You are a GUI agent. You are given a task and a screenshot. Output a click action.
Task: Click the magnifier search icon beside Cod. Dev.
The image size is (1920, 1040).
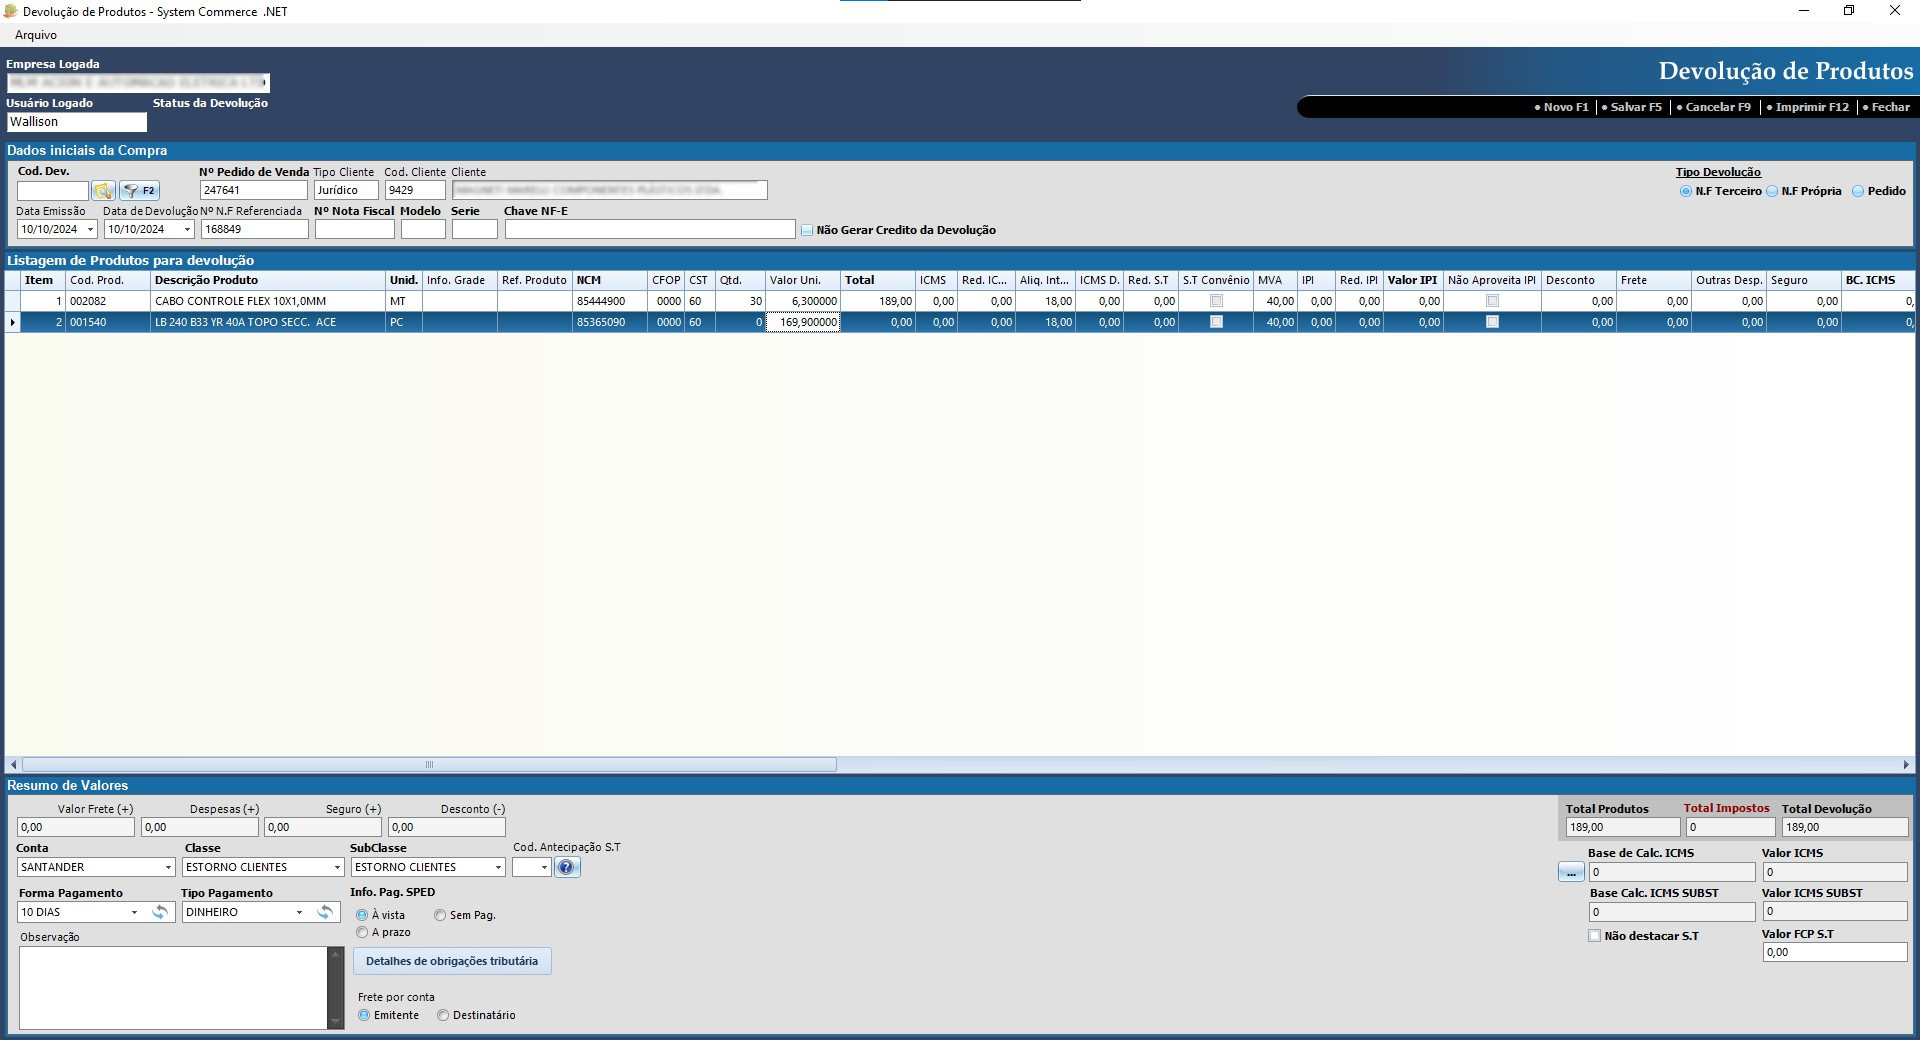[x=103, y=191]
